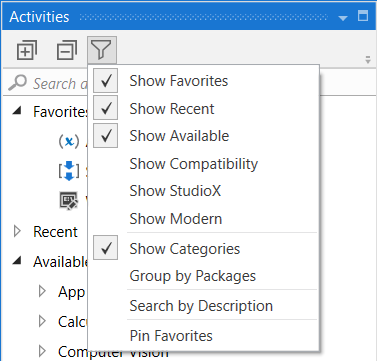Expand the Recent tree node
377x361 pixels.
(x=17, y=231)
